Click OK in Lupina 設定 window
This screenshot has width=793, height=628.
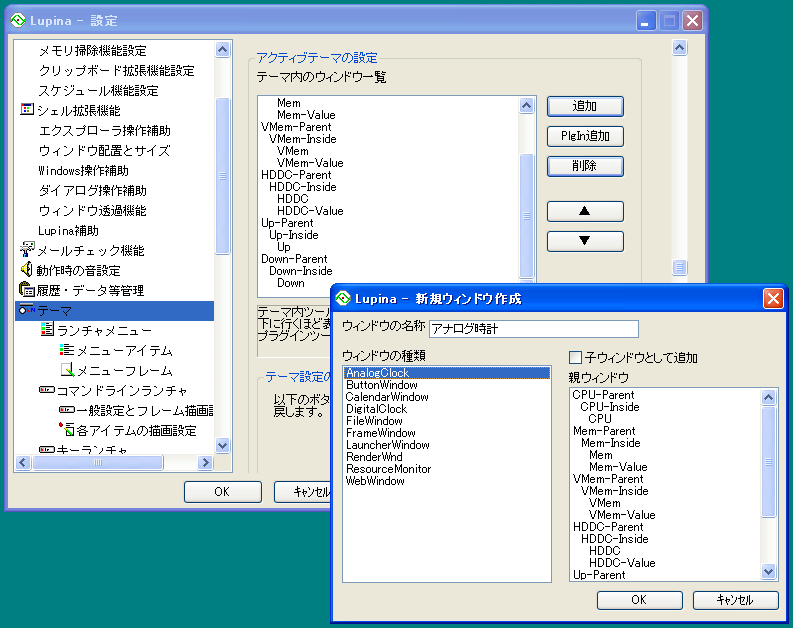tap(223, 491)
